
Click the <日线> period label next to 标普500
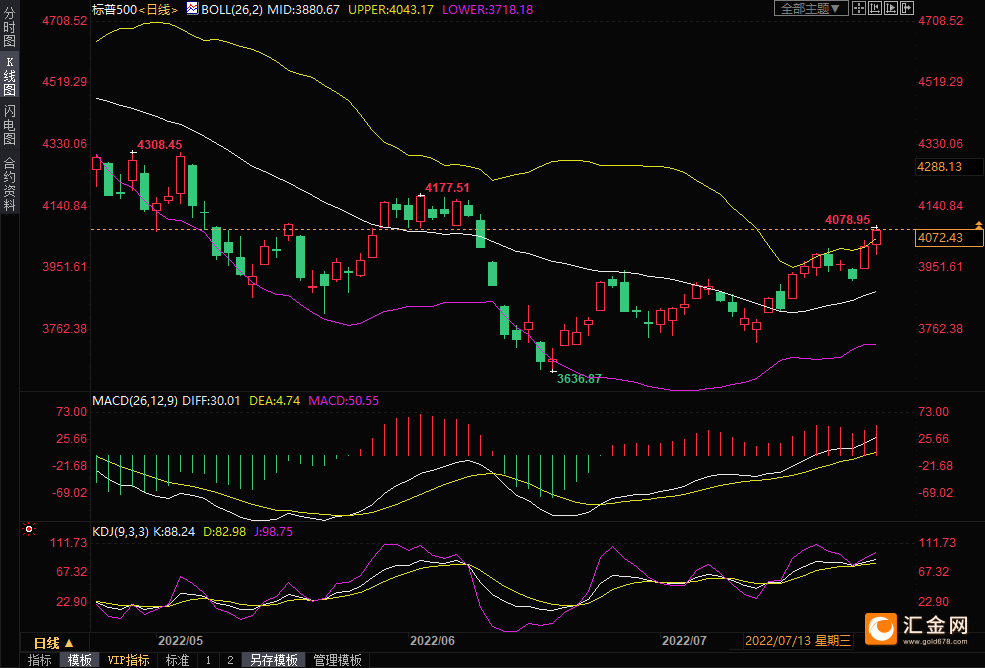coord(158,9)
